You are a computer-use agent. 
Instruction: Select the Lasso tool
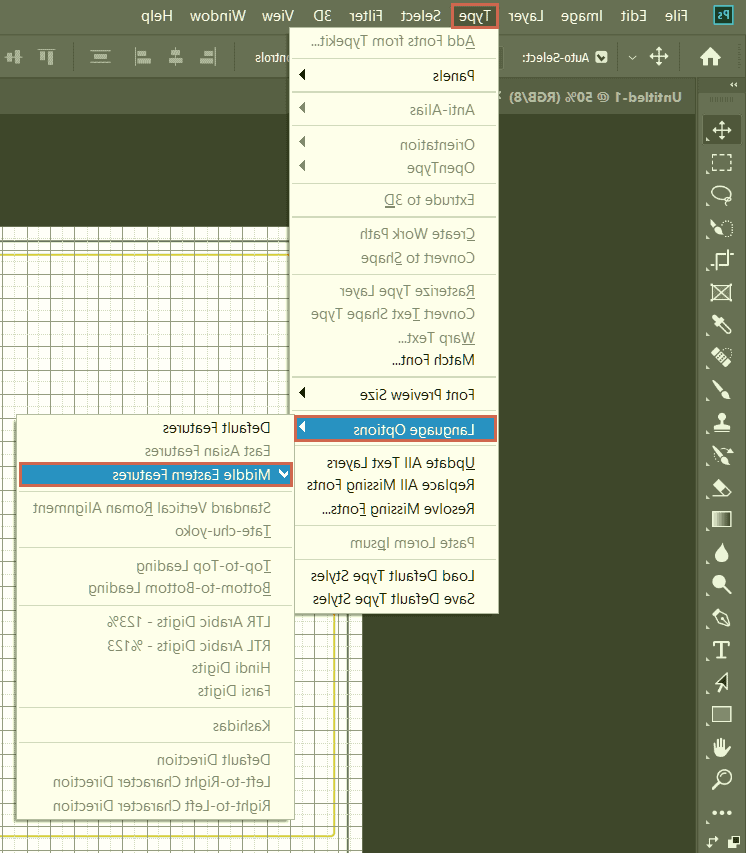point(720,195)
